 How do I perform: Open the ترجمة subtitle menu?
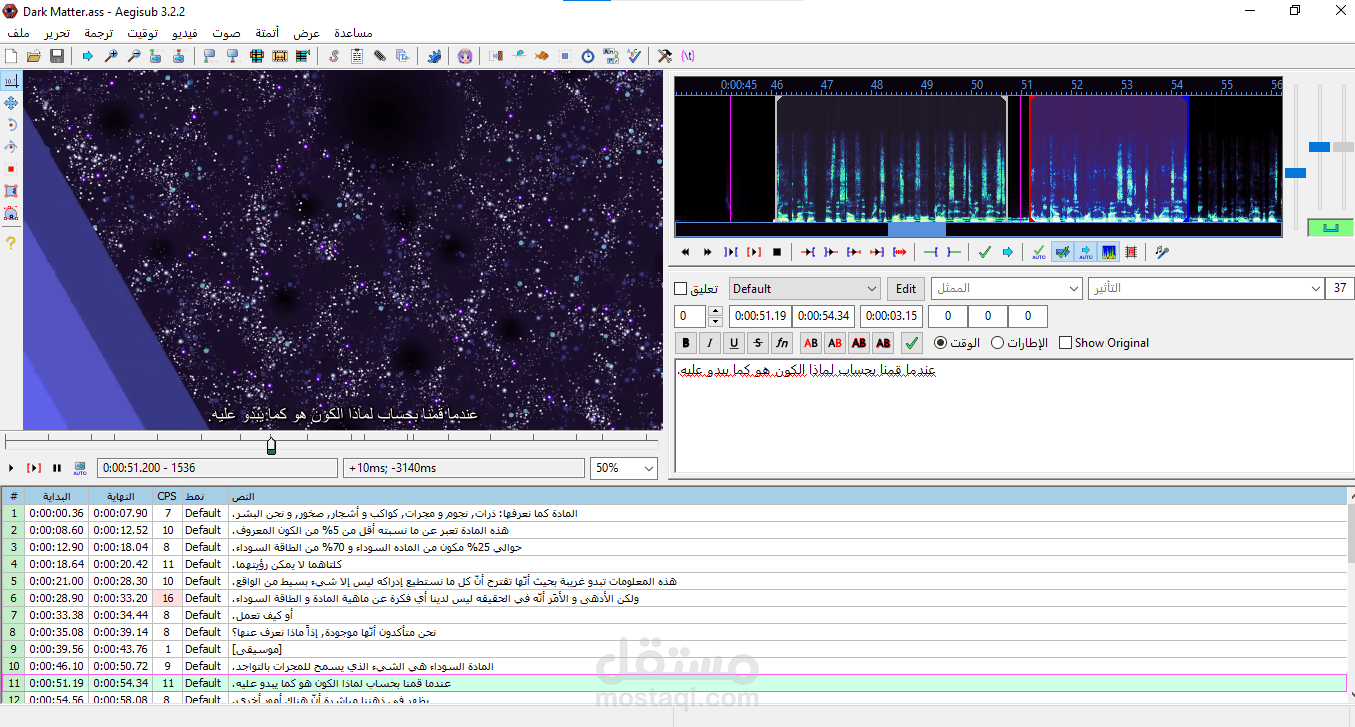[98, 33]
